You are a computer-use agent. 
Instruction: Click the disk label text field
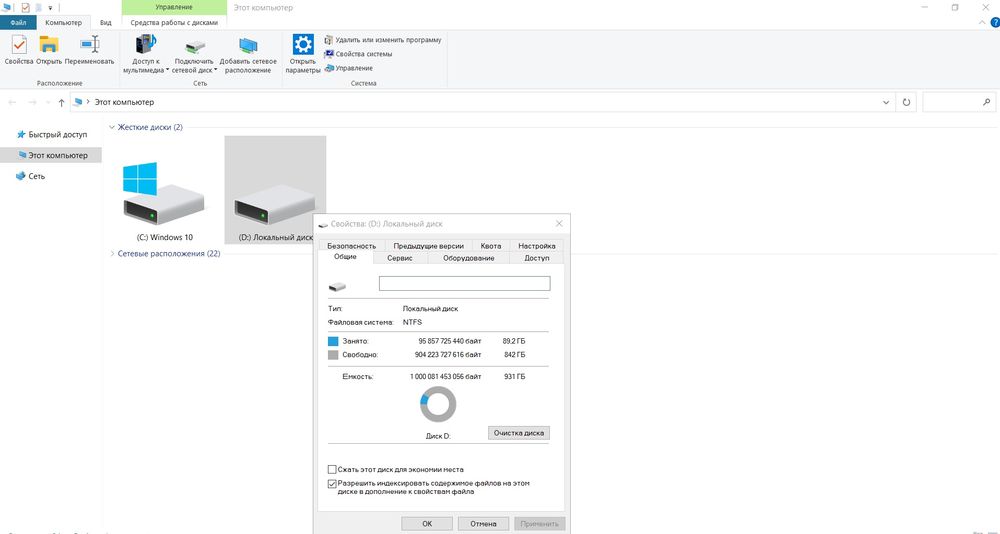coord(464,283)
